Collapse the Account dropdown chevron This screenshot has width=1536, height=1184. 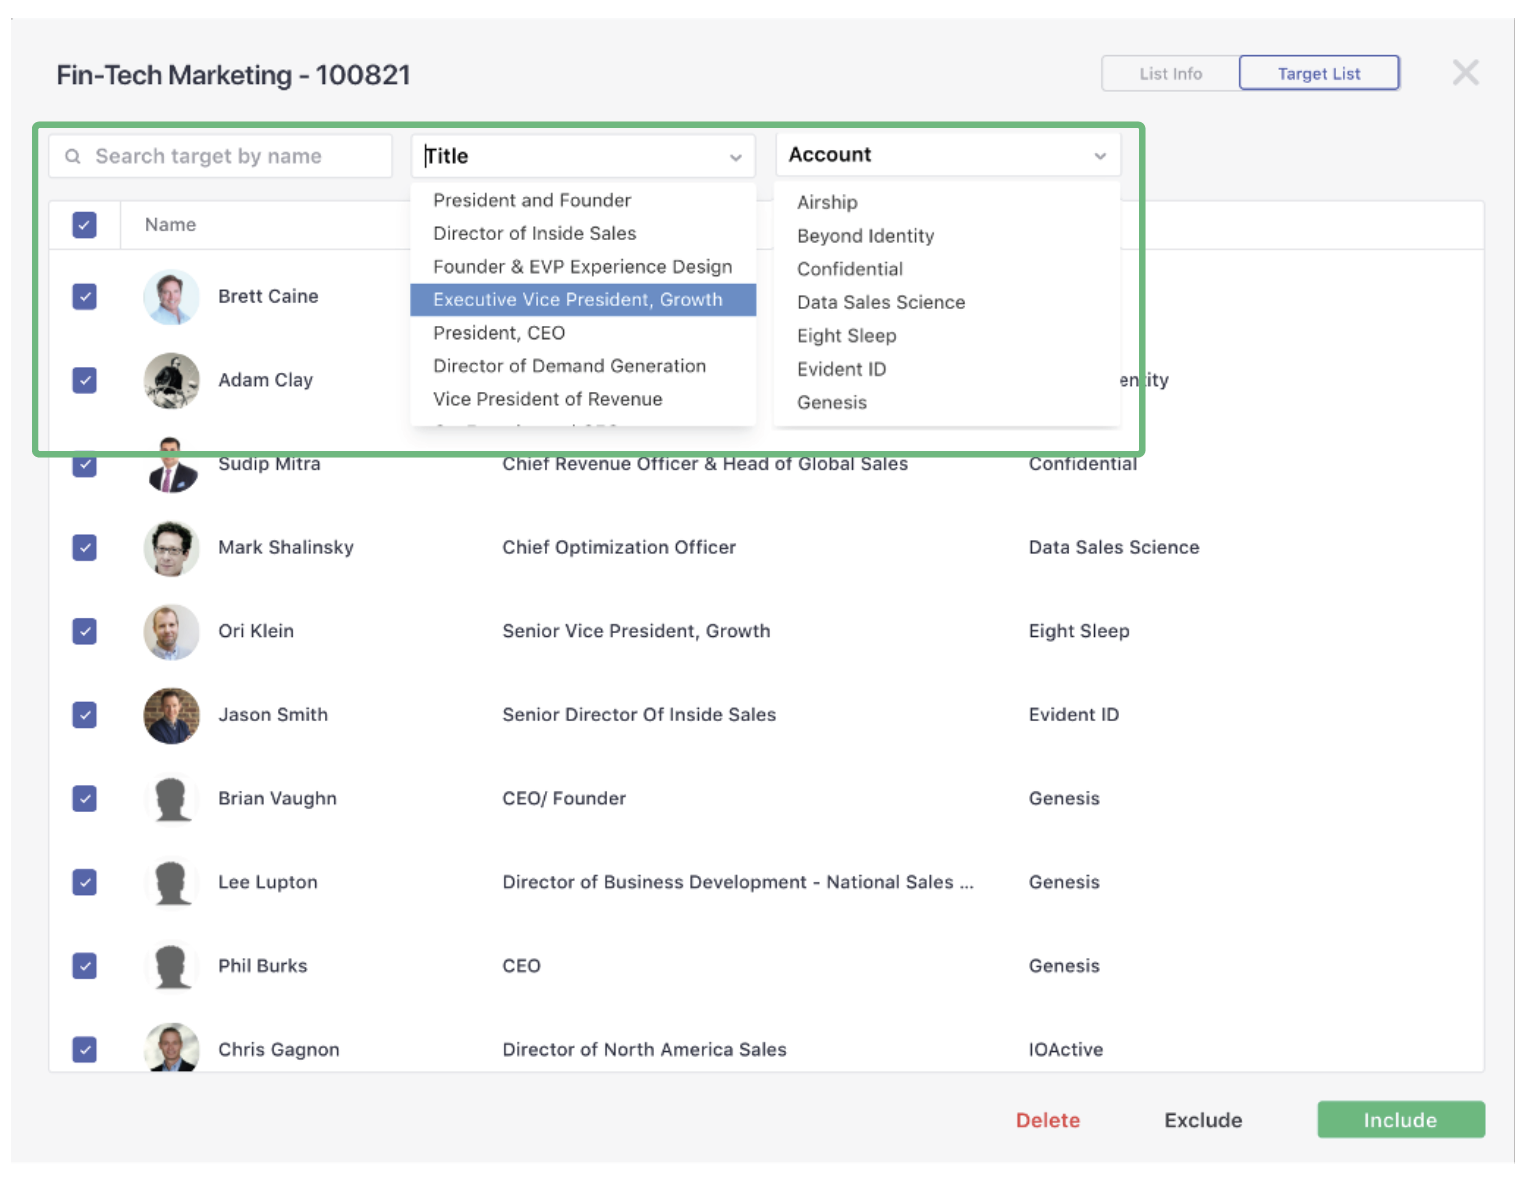pos(1100,156)
